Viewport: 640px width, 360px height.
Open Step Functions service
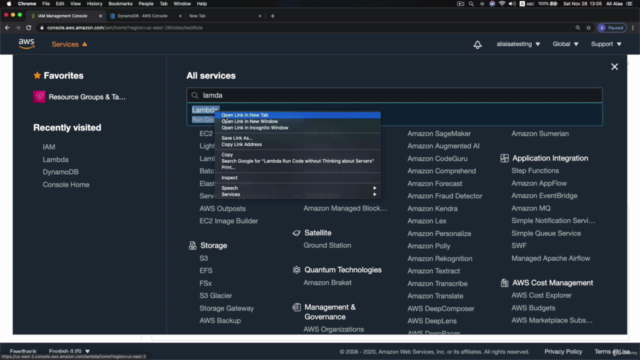(x=535, y=171)
